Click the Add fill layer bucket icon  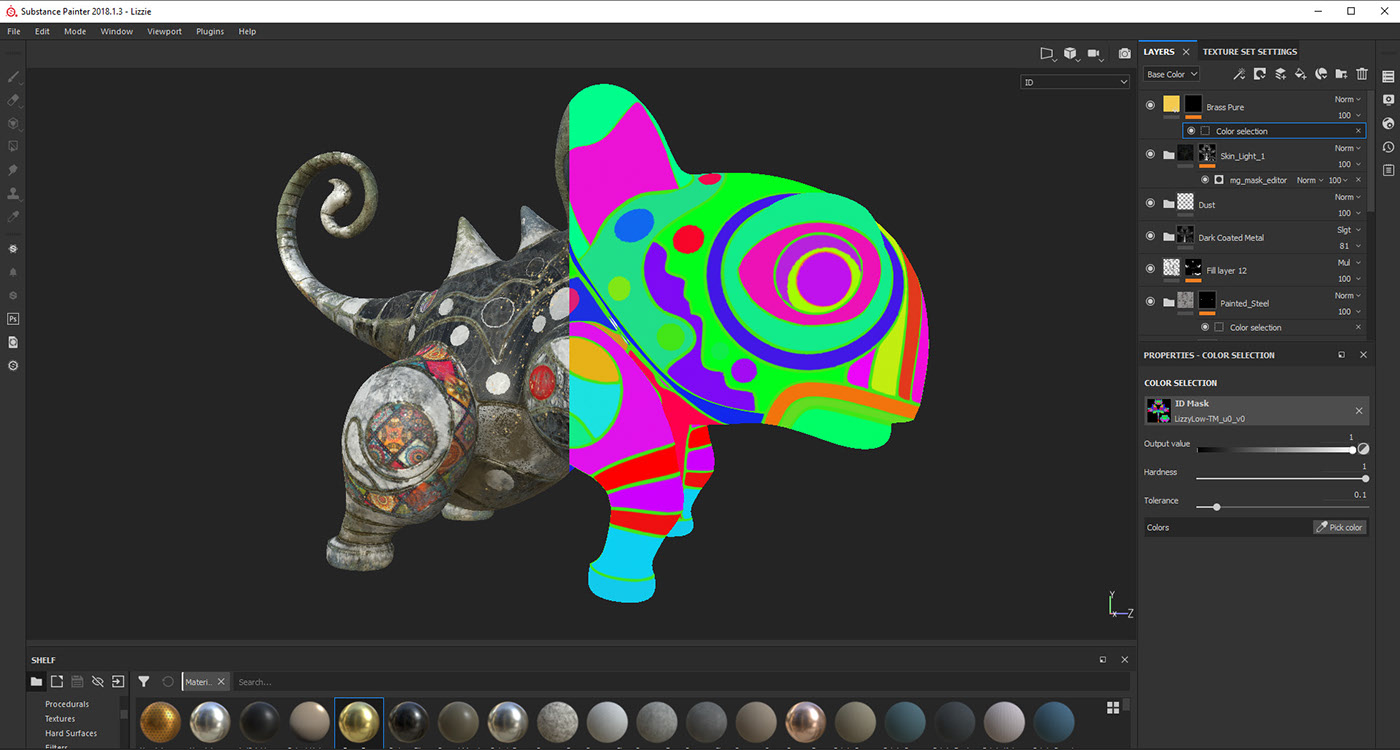point(1300,74)
